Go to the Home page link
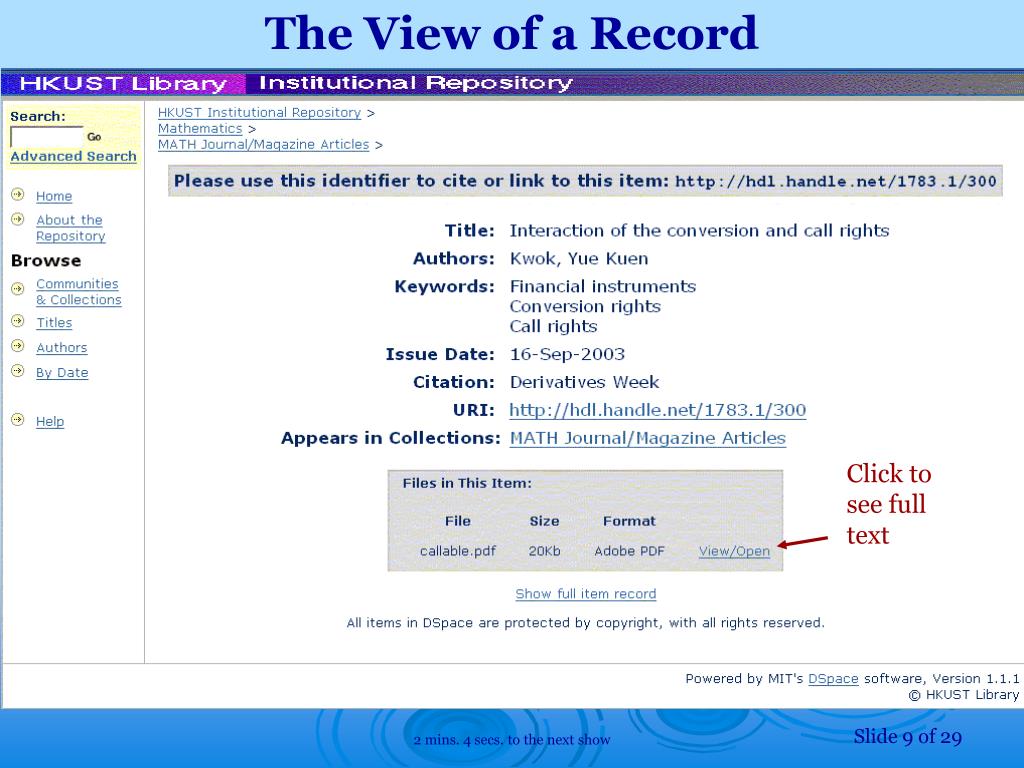Viewport: 1024px width, 768px height. point(54,196)
